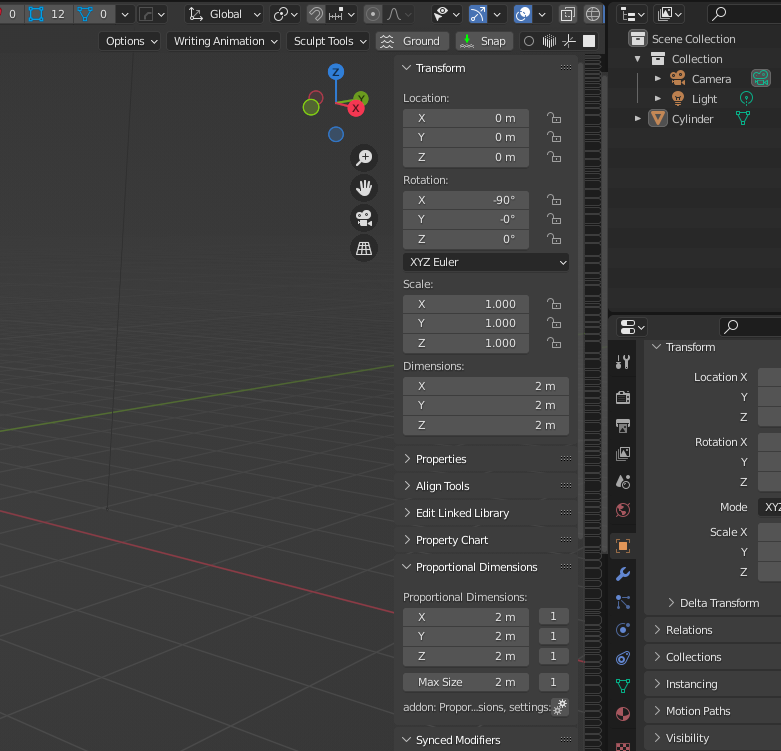Click the gear icon for Proportional Dimensions settings
This screenshot has height=751, width=781.
[560, 707]
